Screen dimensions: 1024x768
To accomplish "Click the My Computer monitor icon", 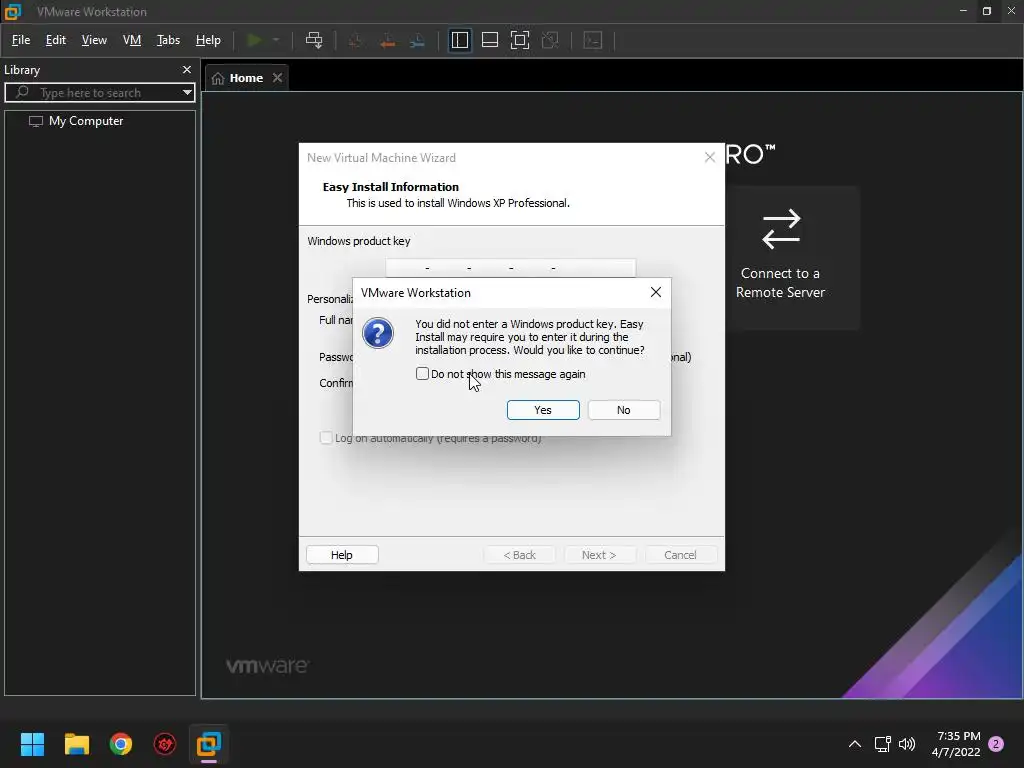I will 36,121.
